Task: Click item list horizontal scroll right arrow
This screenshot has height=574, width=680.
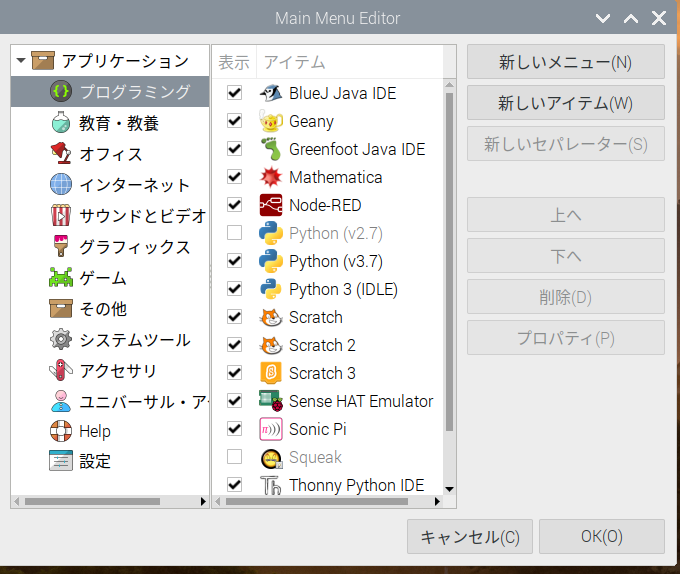Action: pyautogui.click(x=437, y=502)
